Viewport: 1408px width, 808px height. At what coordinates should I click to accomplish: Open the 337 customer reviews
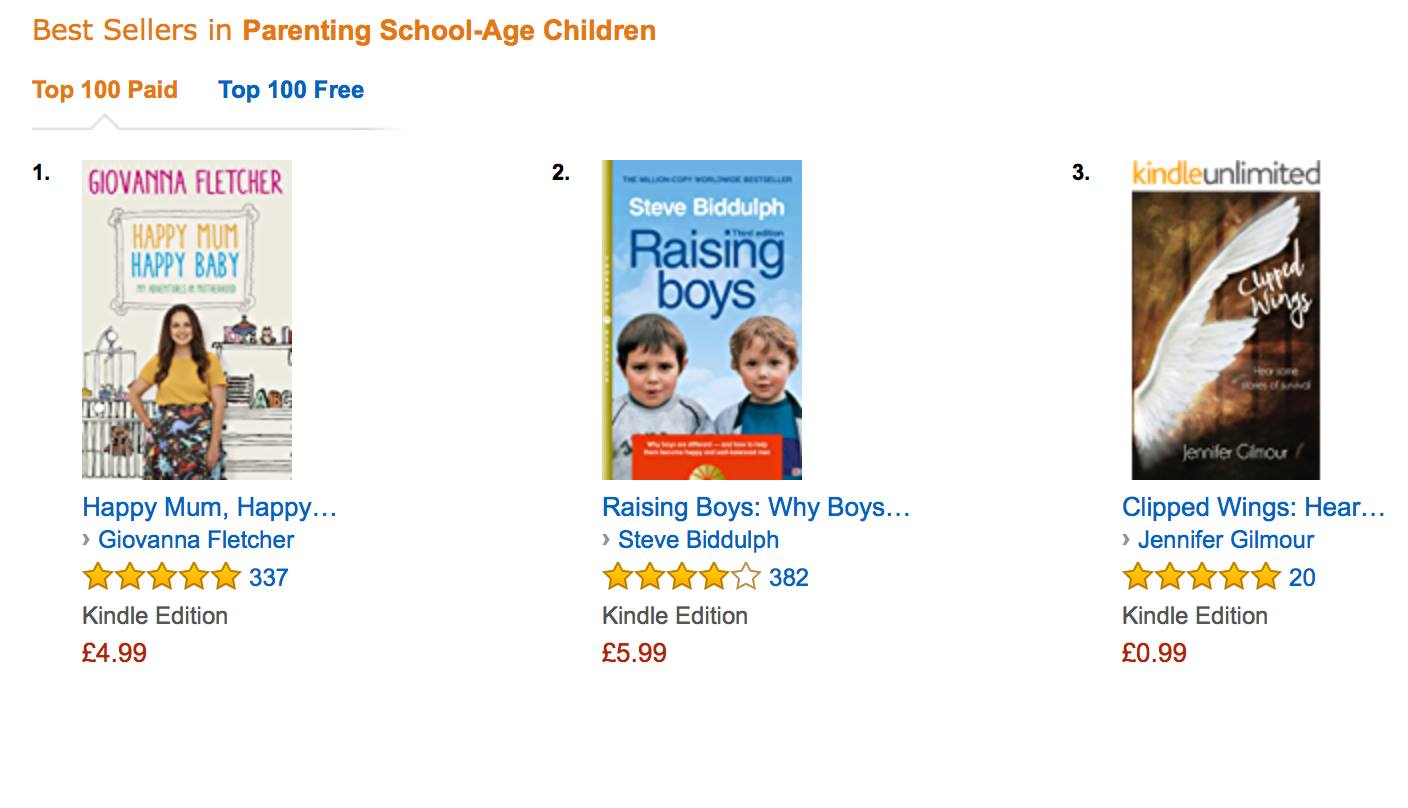coord(269,578)
